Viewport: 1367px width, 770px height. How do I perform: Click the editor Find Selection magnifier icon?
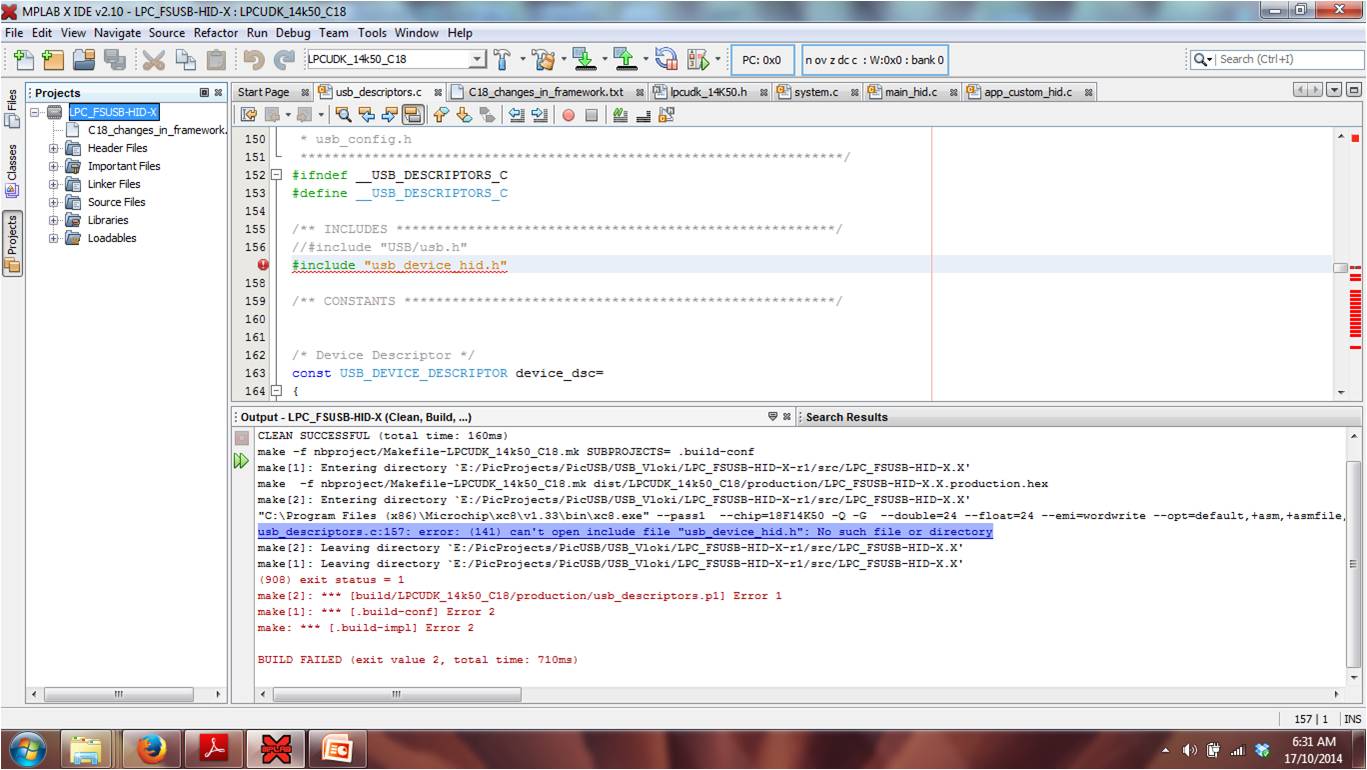[344, 115]
